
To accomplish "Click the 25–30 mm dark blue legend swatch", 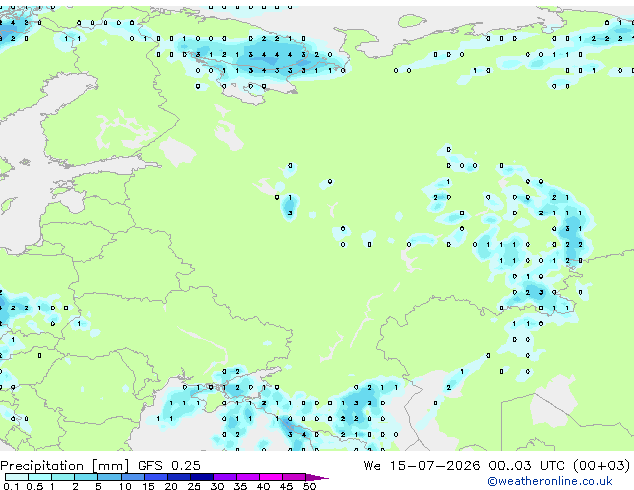I will tap(202, 477).
